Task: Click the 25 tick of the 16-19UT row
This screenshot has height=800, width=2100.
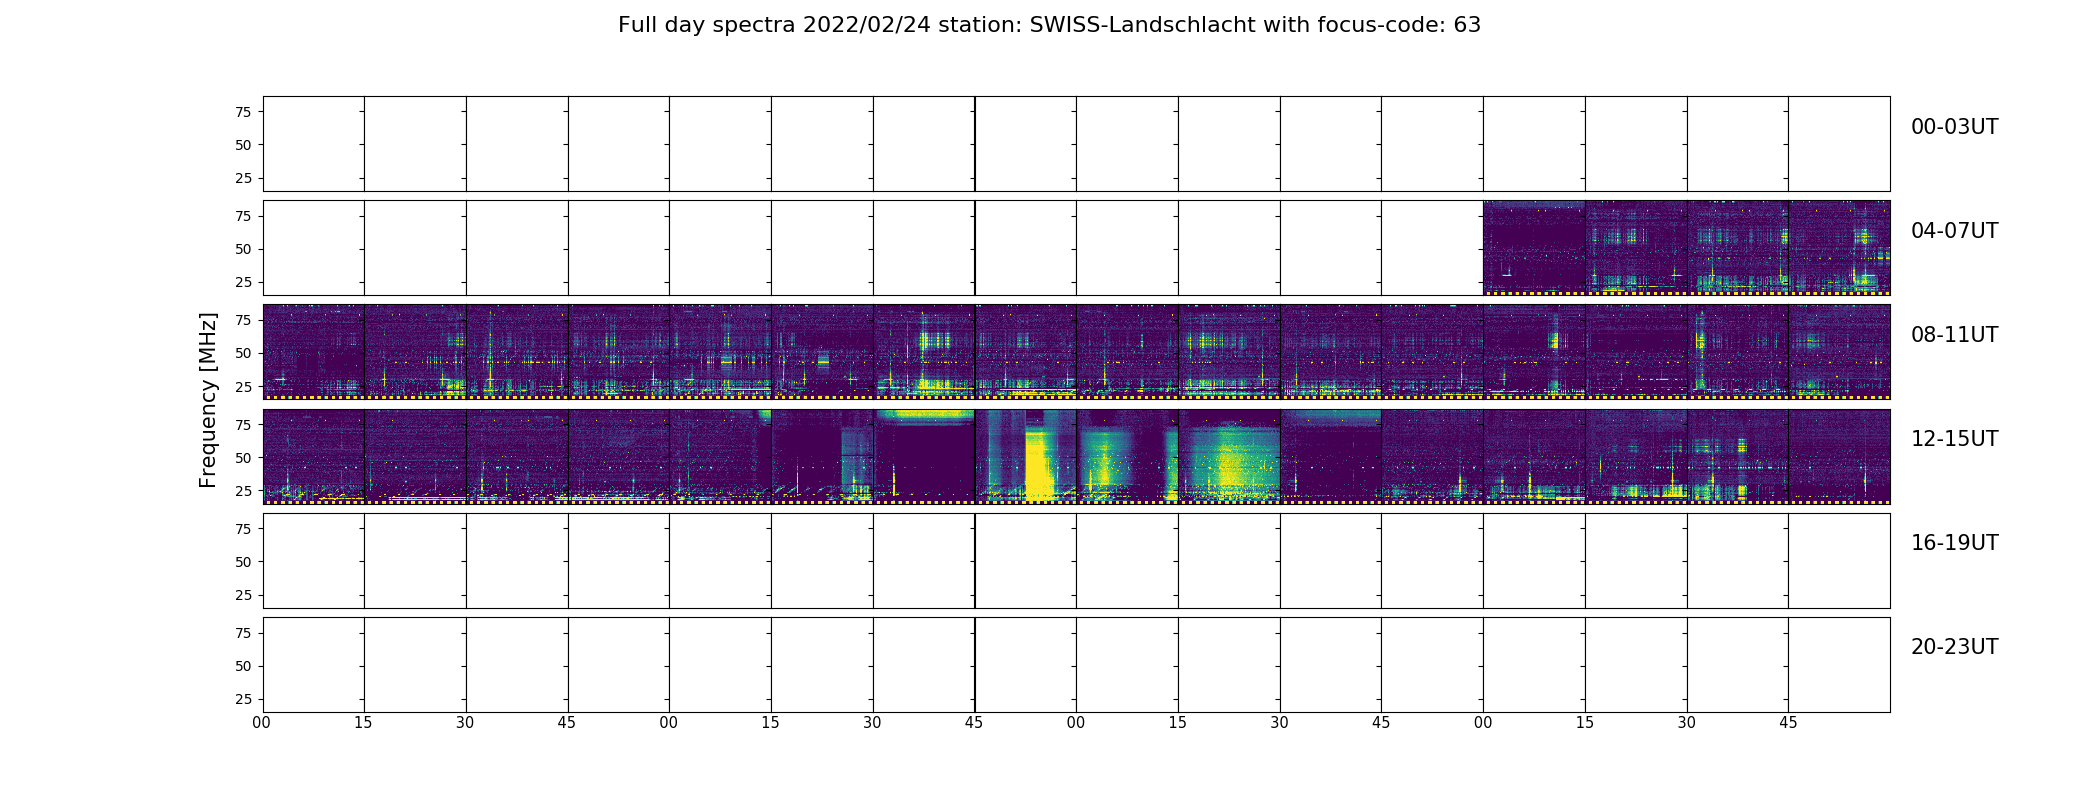Action: [243, 595]
